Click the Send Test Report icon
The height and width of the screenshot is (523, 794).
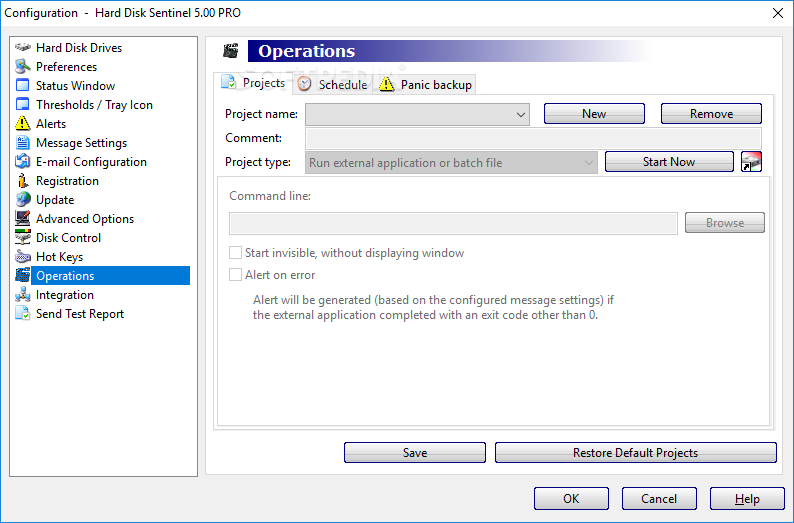(23, 313)
